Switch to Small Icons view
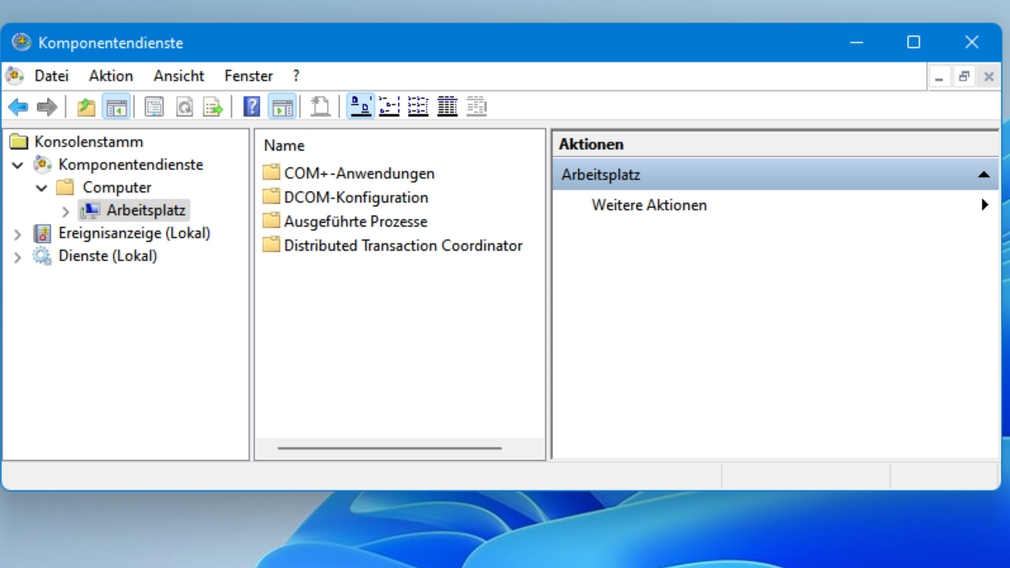 point(390,107)
